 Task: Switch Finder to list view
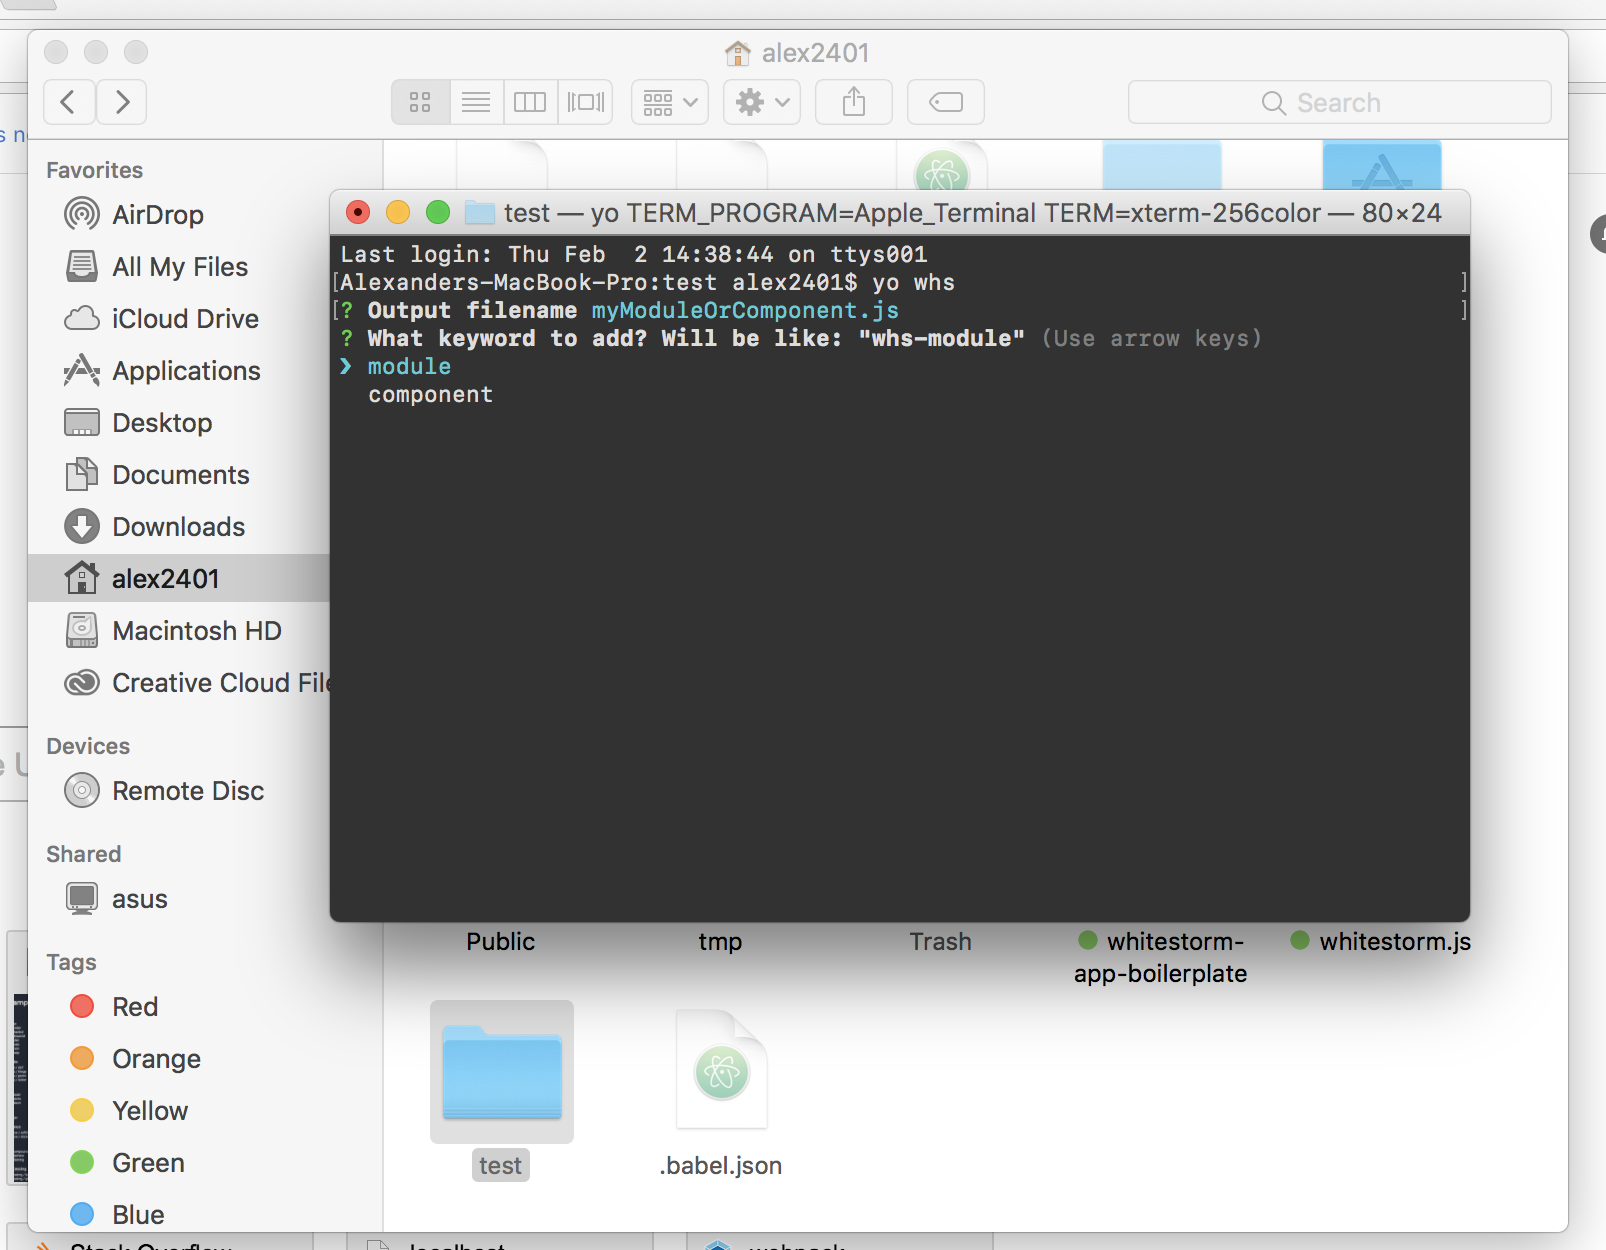476,102
